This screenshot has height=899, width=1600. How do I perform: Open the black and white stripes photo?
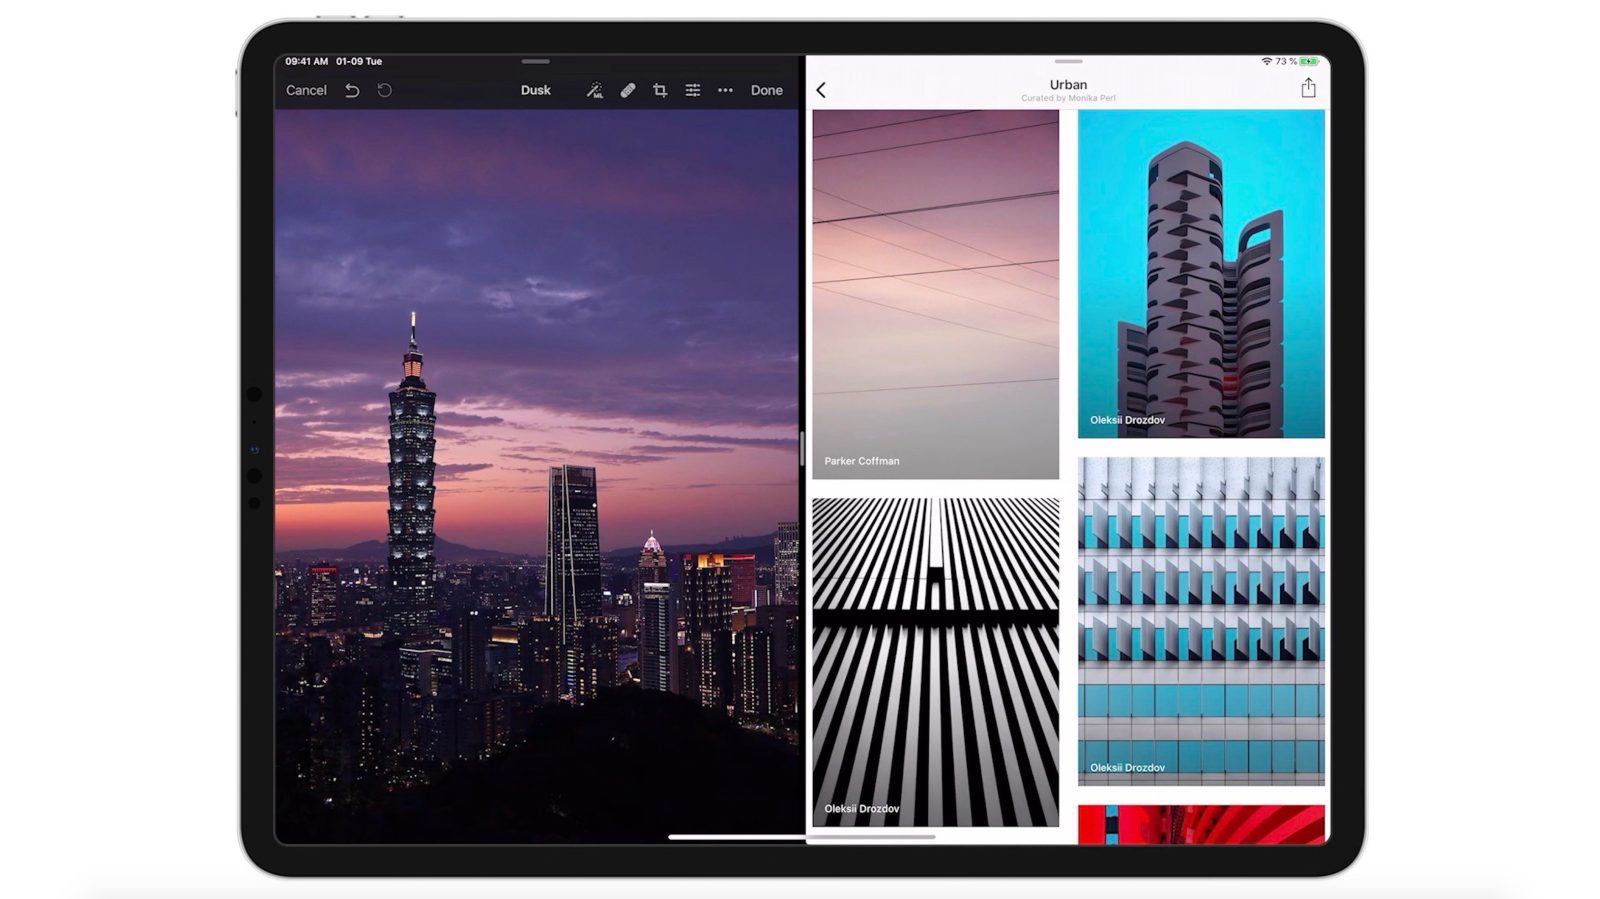[935, 662]
